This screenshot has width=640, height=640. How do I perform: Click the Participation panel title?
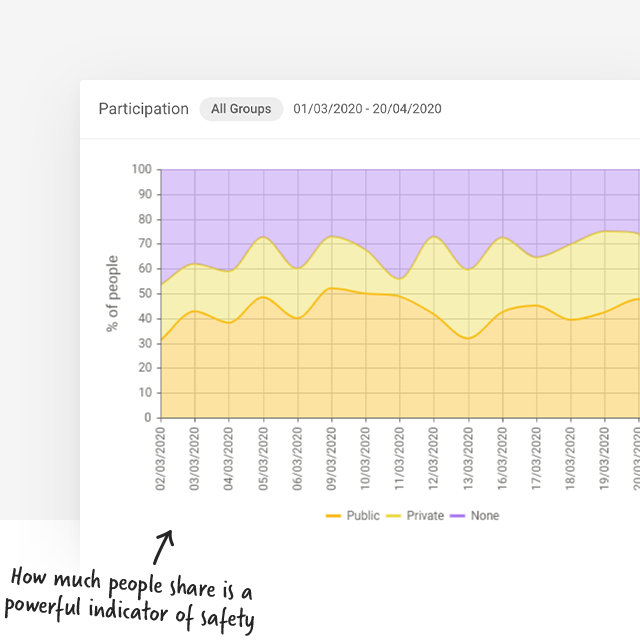coord(144,109)
